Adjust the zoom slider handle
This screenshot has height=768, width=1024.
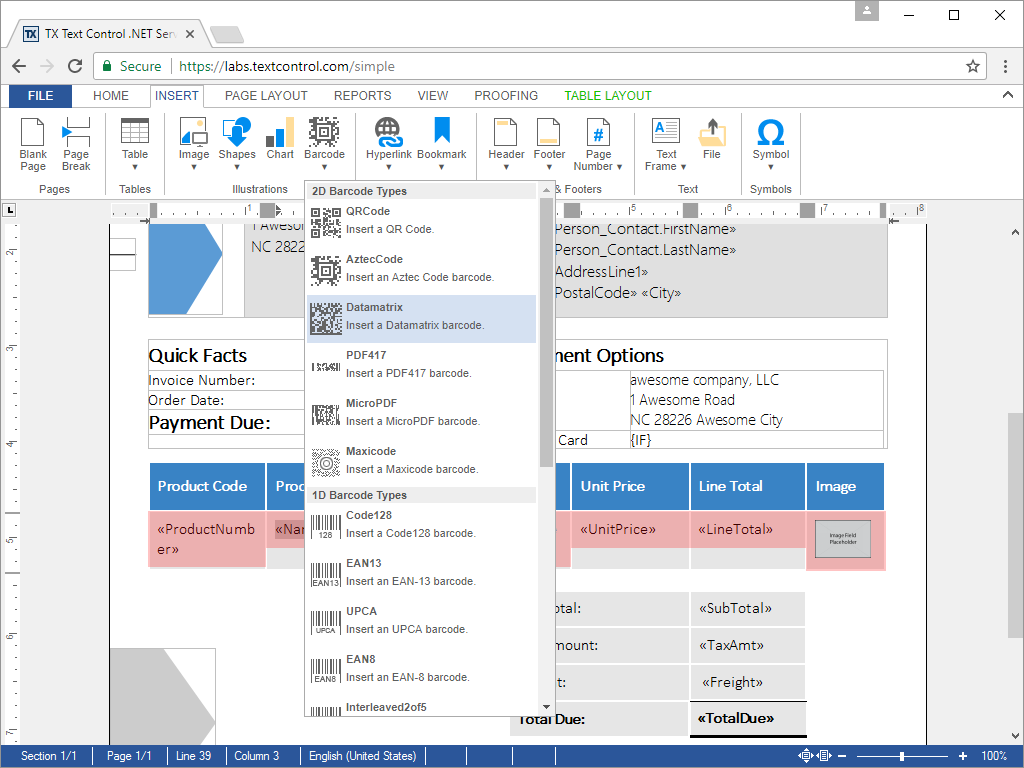[x=902, y=756]
